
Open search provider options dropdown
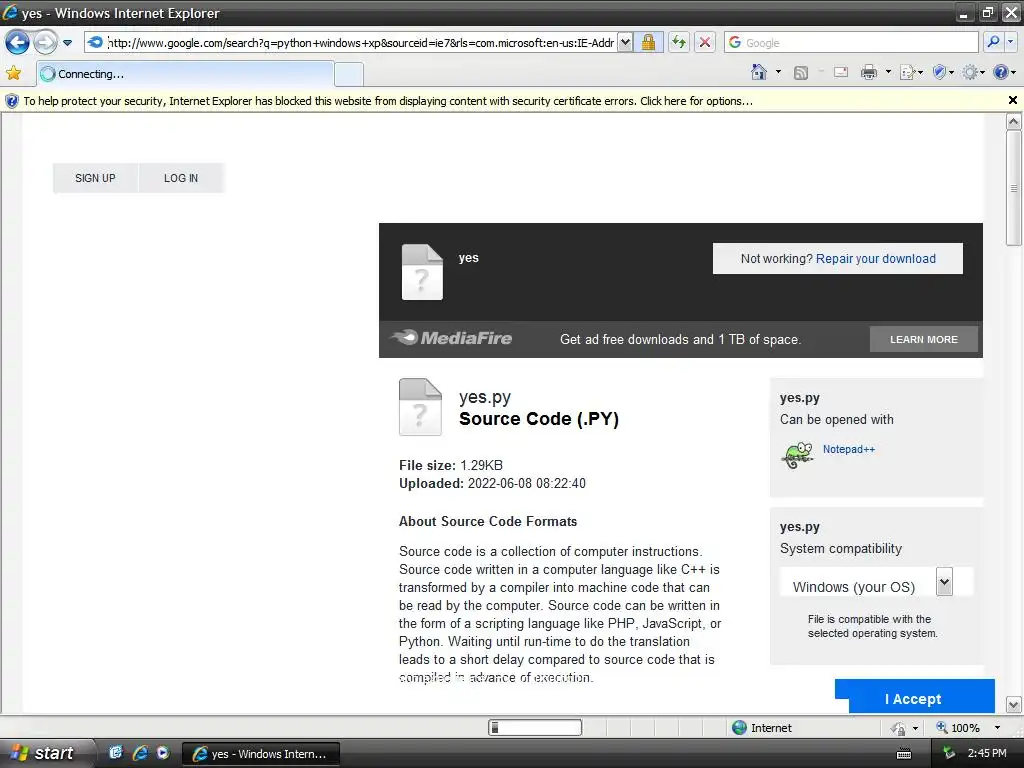coord(1011,42)
